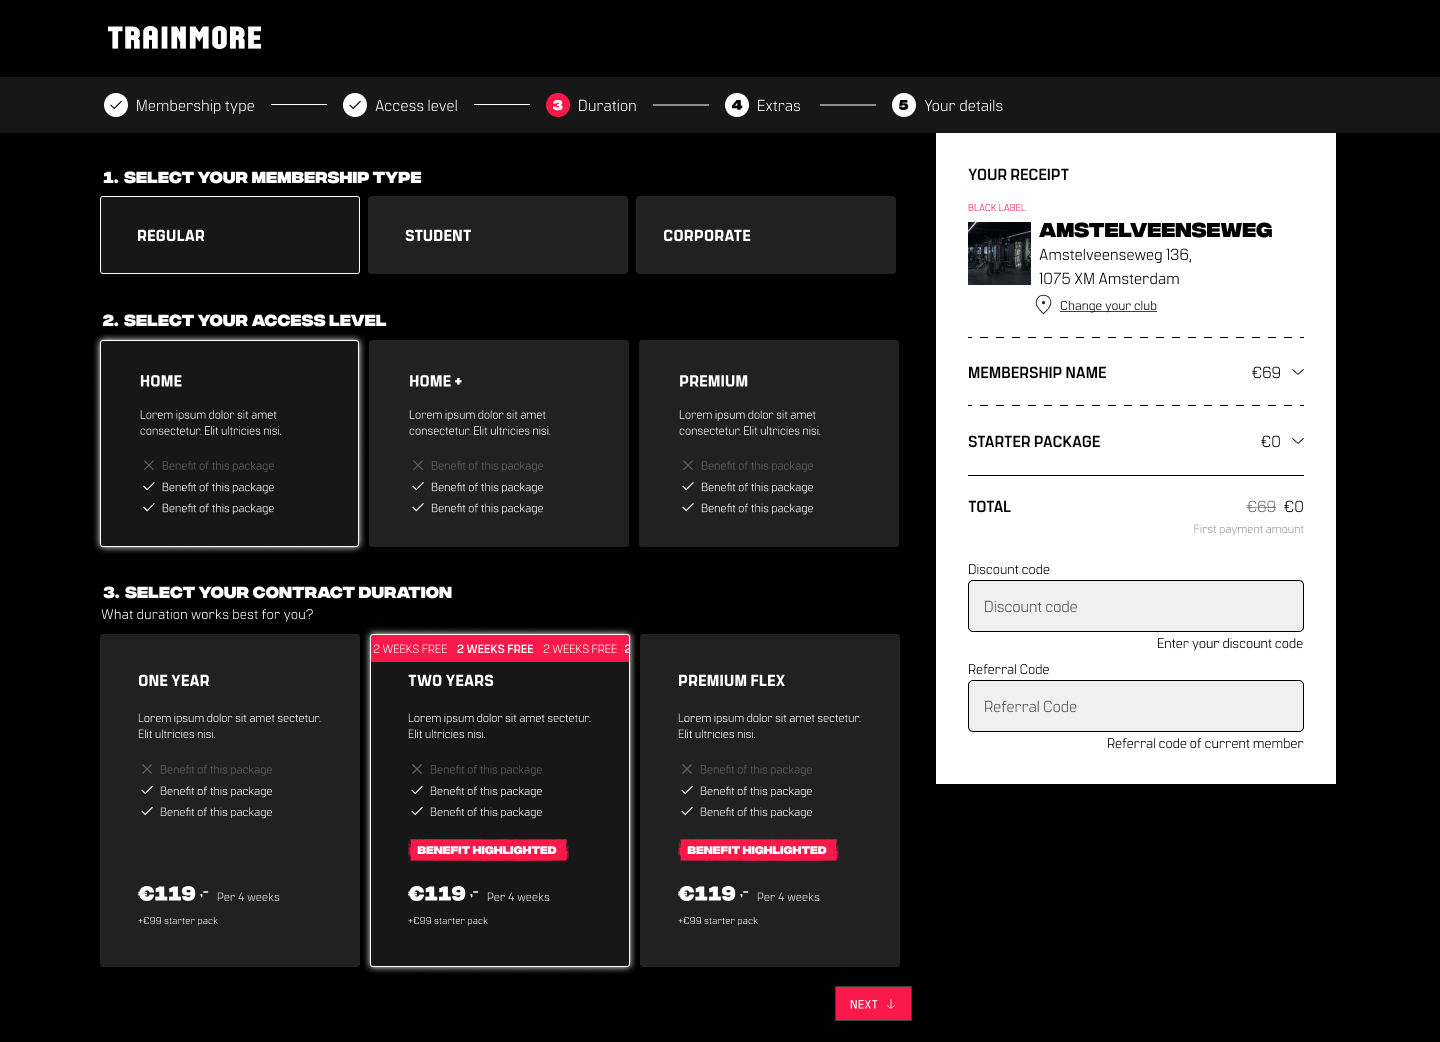Open the Membership type step
Screen dimensions: 1440x1042
click(x=179, y=105)
